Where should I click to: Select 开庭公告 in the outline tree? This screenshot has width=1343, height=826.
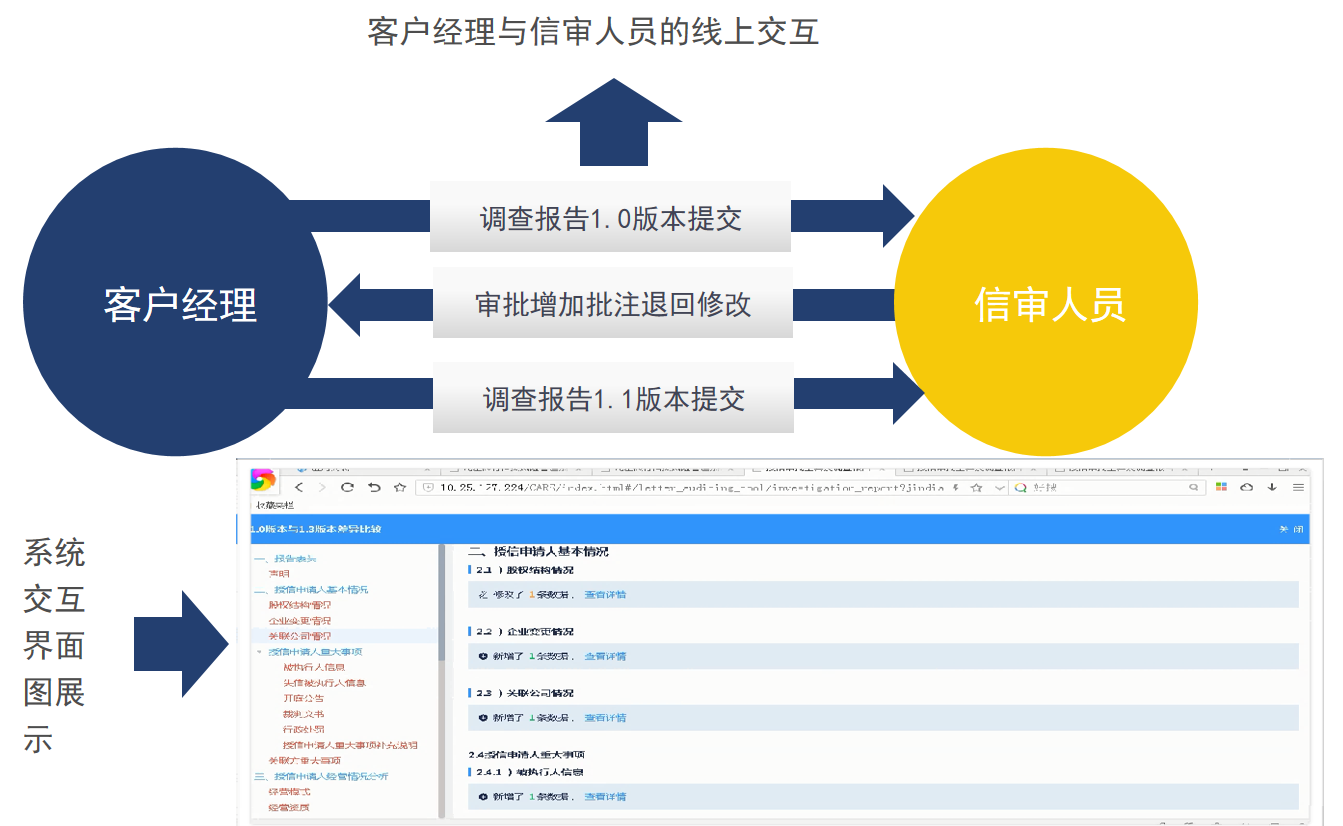coord(304,698)
